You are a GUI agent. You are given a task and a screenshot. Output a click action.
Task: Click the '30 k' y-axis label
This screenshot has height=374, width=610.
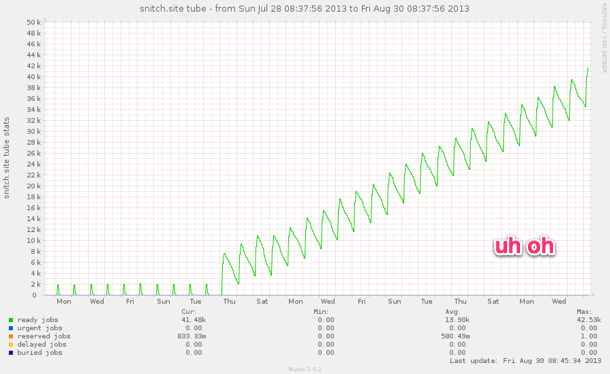(34, 131)
